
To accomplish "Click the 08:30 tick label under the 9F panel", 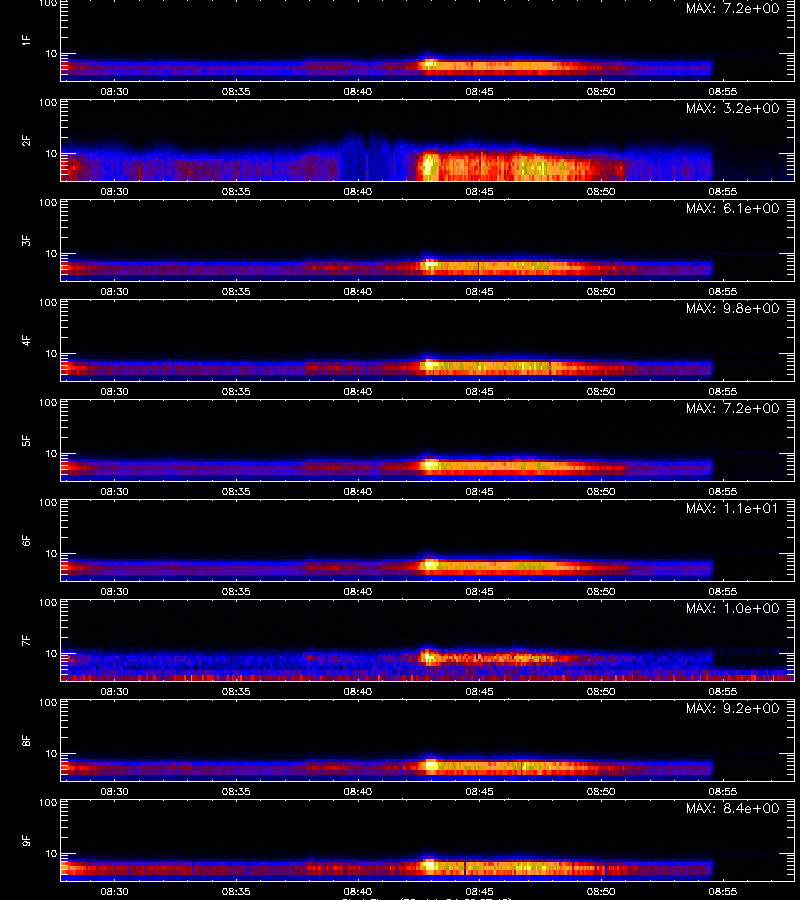I will pos(114,891).
